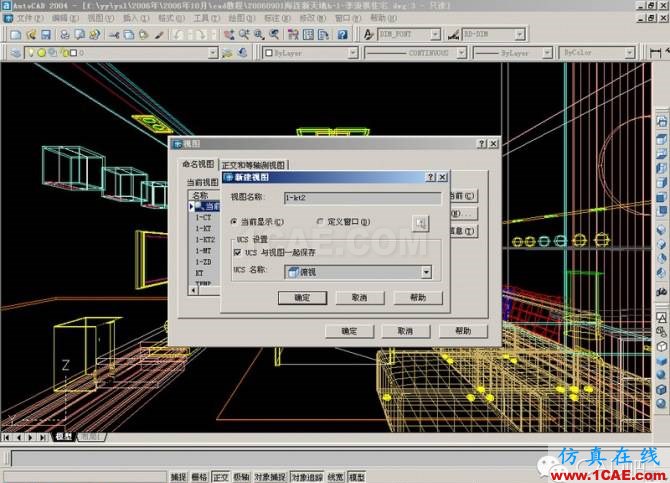Switch to the 正交和等轴测视图 tab
The image size is (670, 483).
(254, 165)
